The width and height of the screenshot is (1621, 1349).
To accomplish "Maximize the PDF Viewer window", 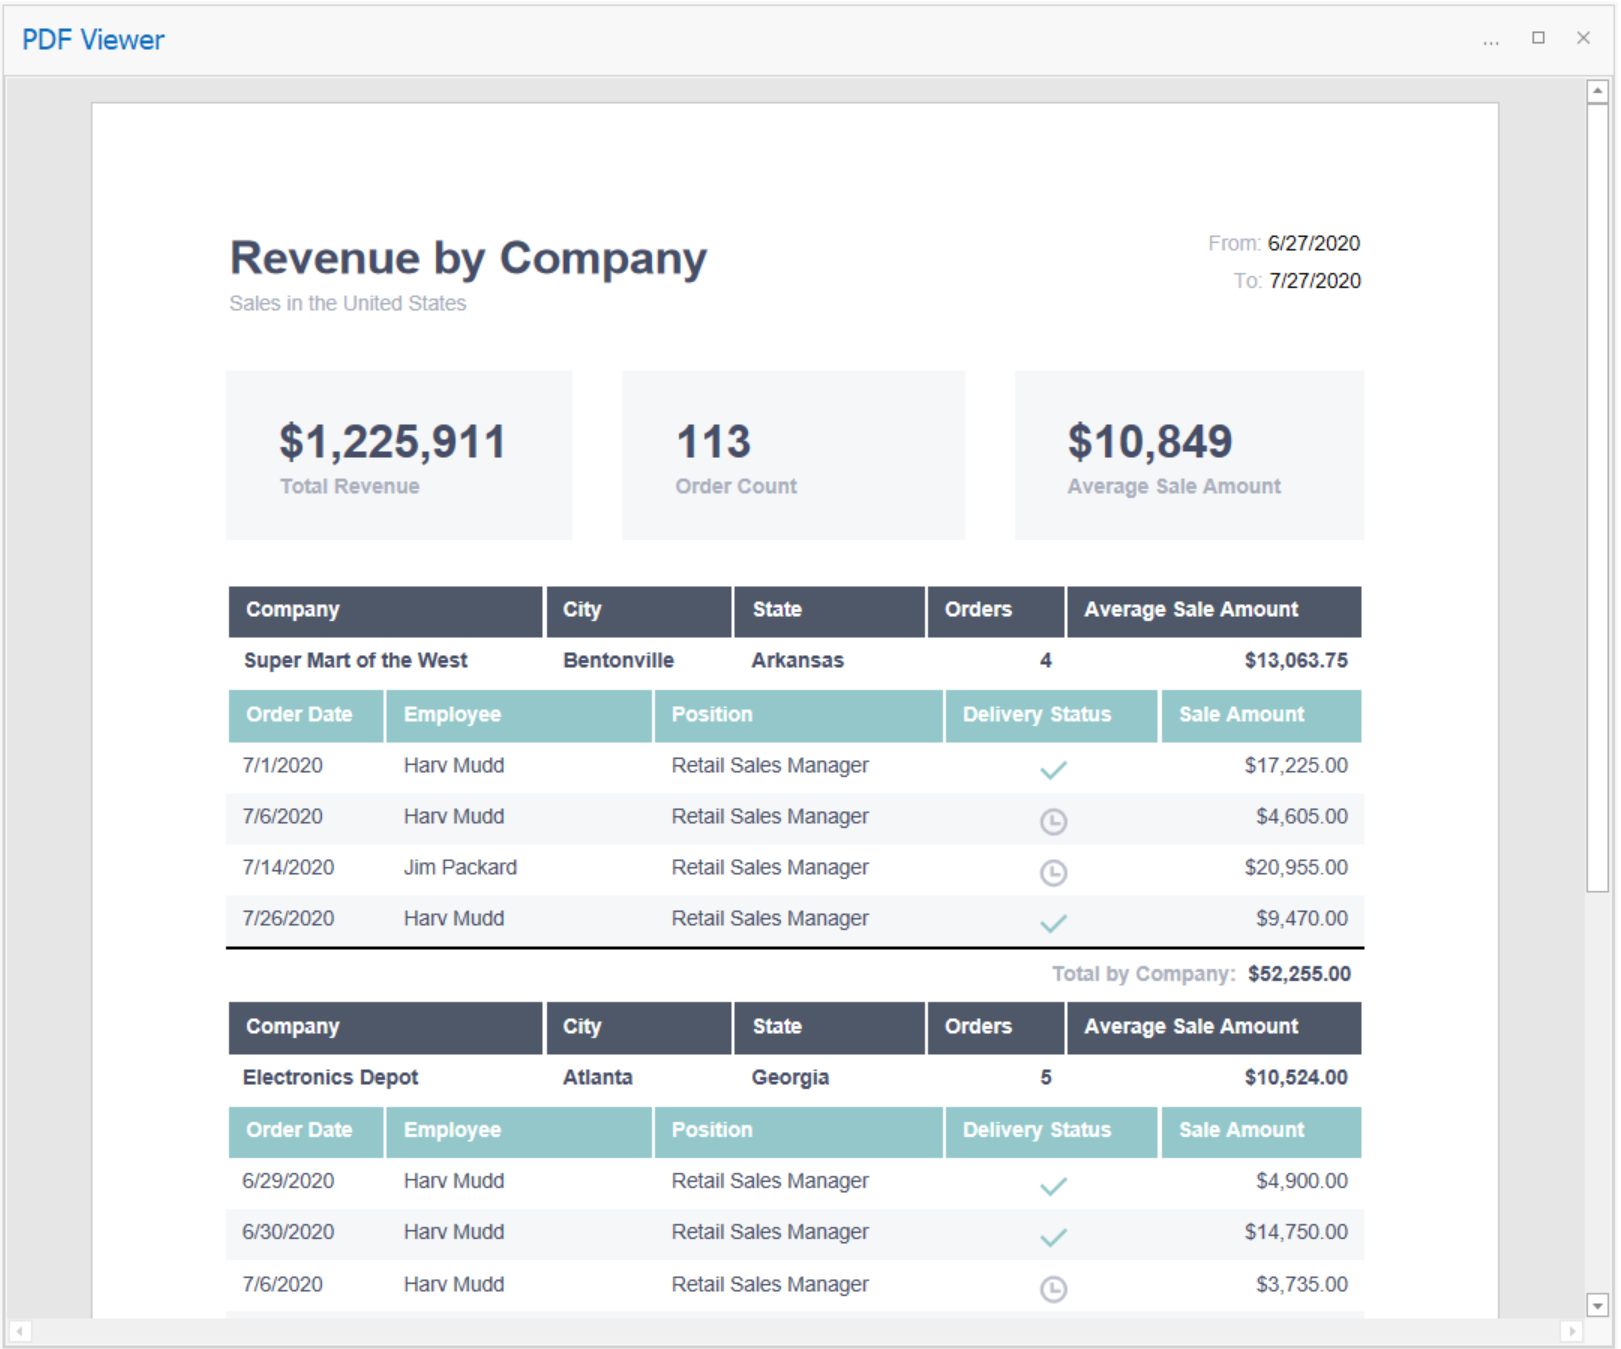I will pos(1538,38).
